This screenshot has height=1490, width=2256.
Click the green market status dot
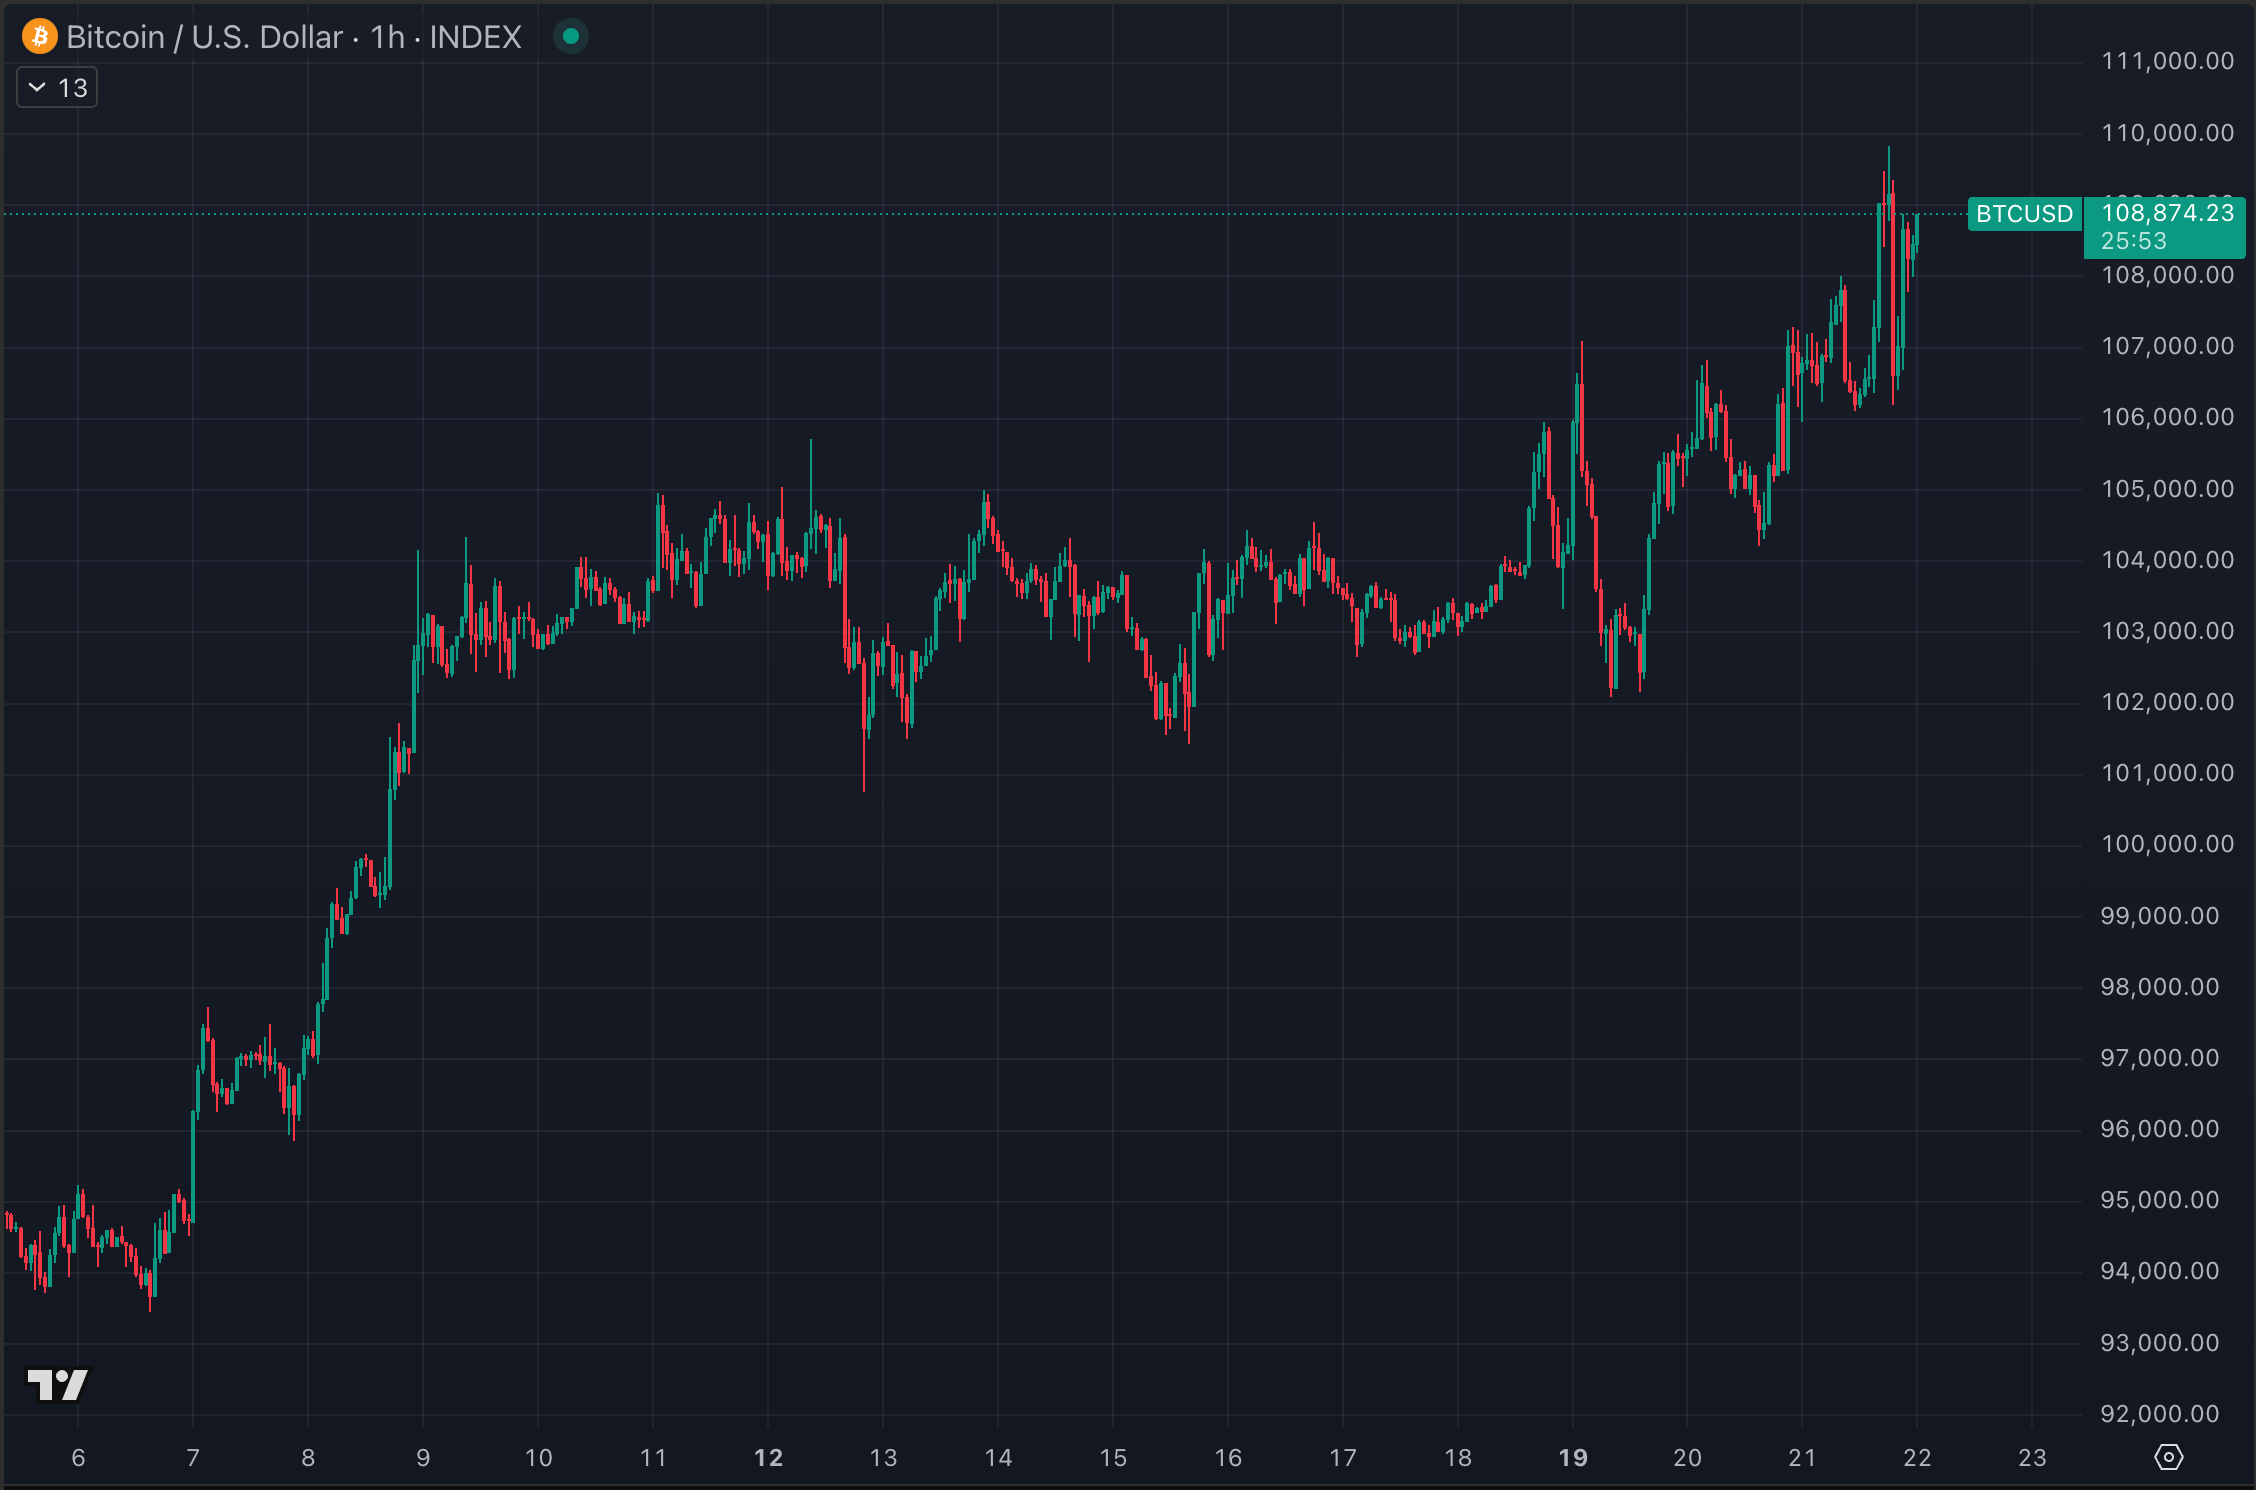coord(571,37)
